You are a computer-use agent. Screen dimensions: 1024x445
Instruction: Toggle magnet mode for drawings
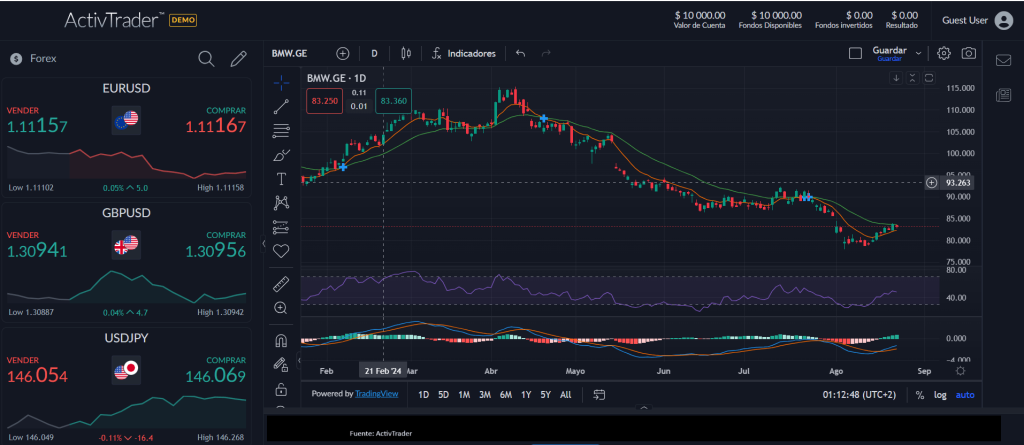pos(281,340)
